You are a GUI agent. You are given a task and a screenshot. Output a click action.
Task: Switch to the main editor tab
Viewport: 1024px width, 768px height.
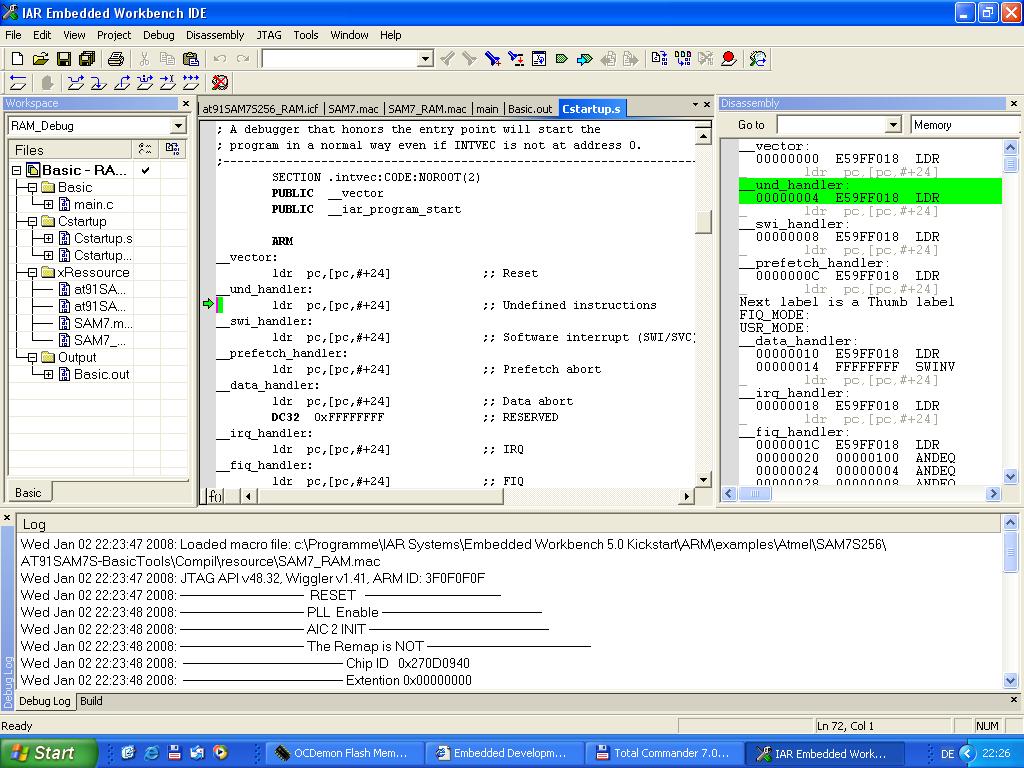pos(487,109)
